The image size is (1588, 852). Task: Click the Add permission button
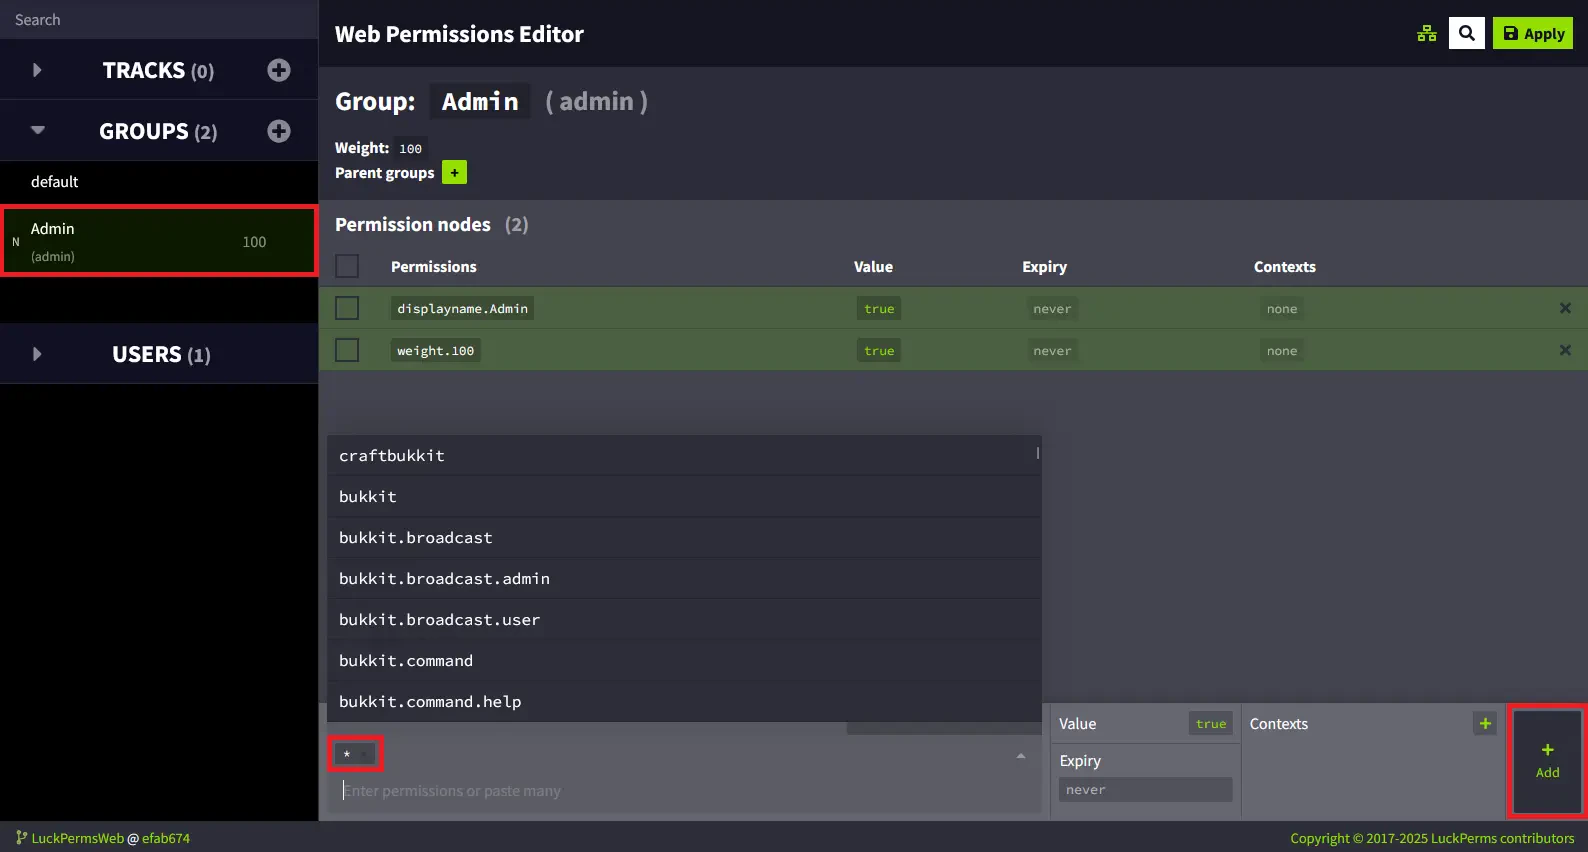(x=1547, y=761)
